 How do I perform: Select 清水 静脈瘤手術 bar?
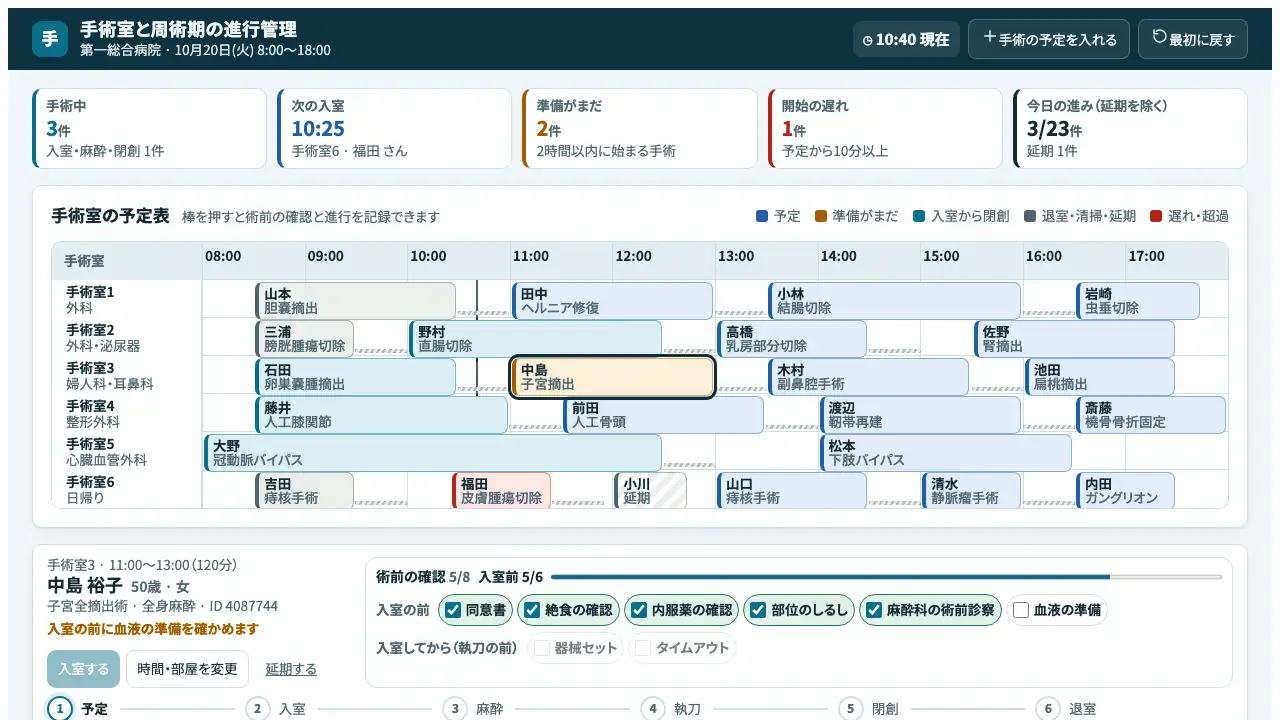pyautogui.click(x=971, y=491)
